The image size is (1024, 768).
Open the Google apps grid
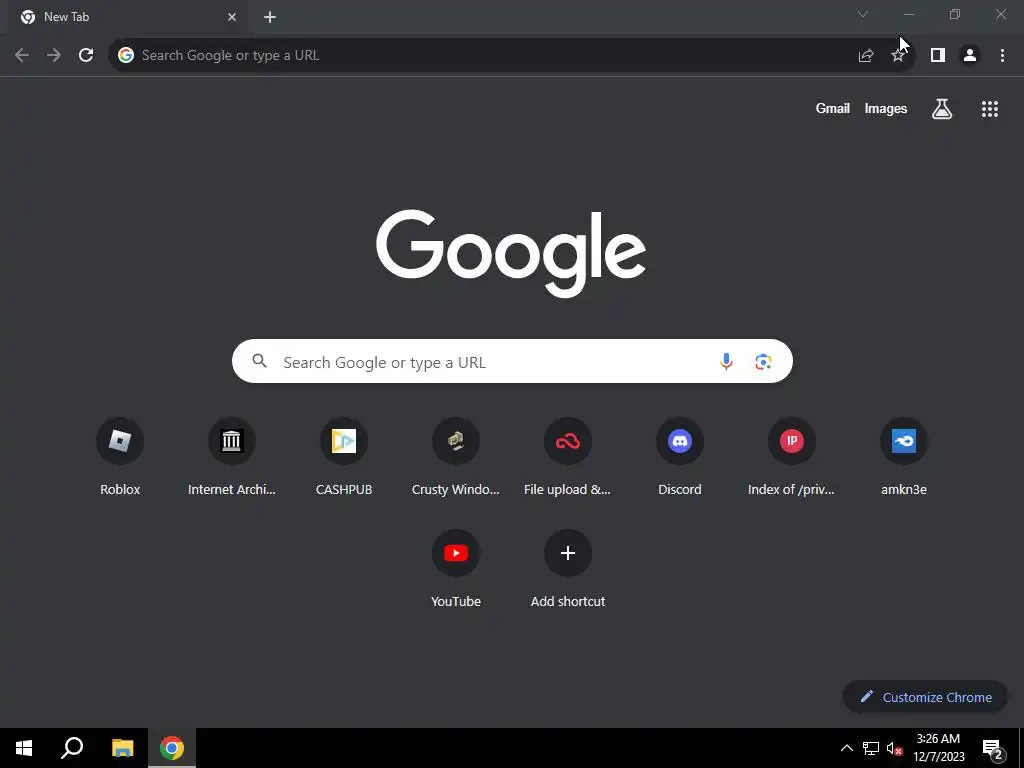(x=990, y=108)
